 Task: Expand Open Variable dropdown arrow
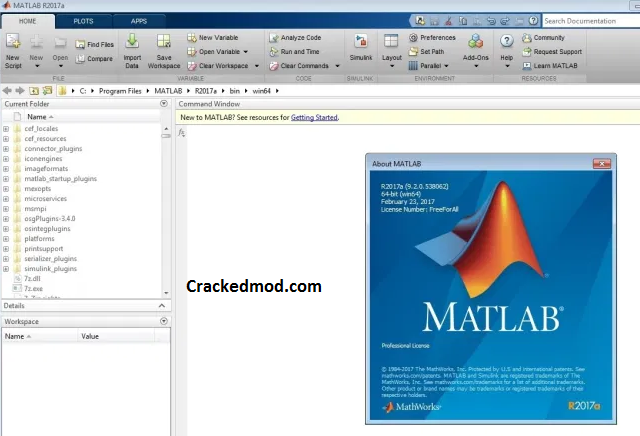tap(246, 52)
